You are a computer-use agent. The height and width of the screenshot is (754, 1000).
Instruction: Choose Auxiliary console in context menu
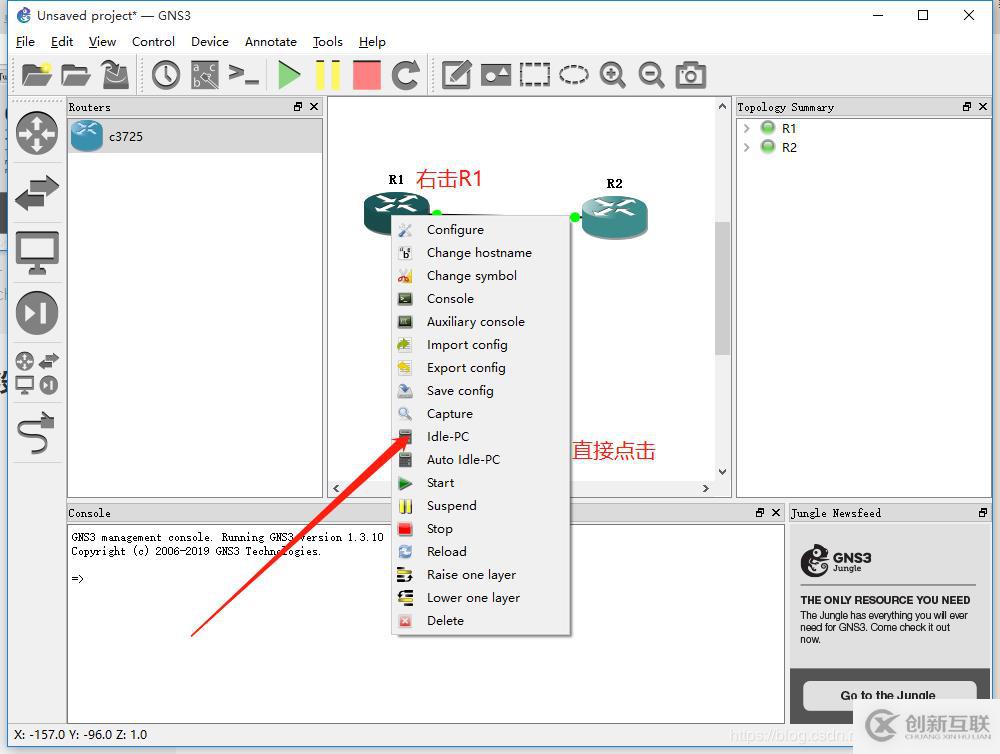tap(481, 322)
